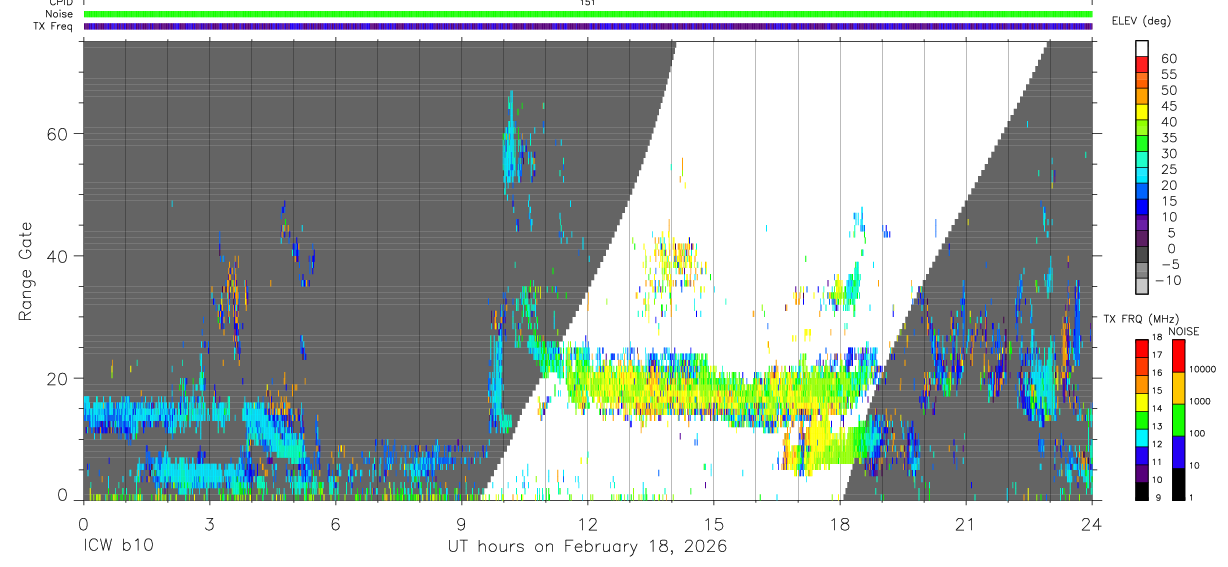Pick the yellow segment of ELEV colorbar

pyautogui.click(x=1142, y=112)
